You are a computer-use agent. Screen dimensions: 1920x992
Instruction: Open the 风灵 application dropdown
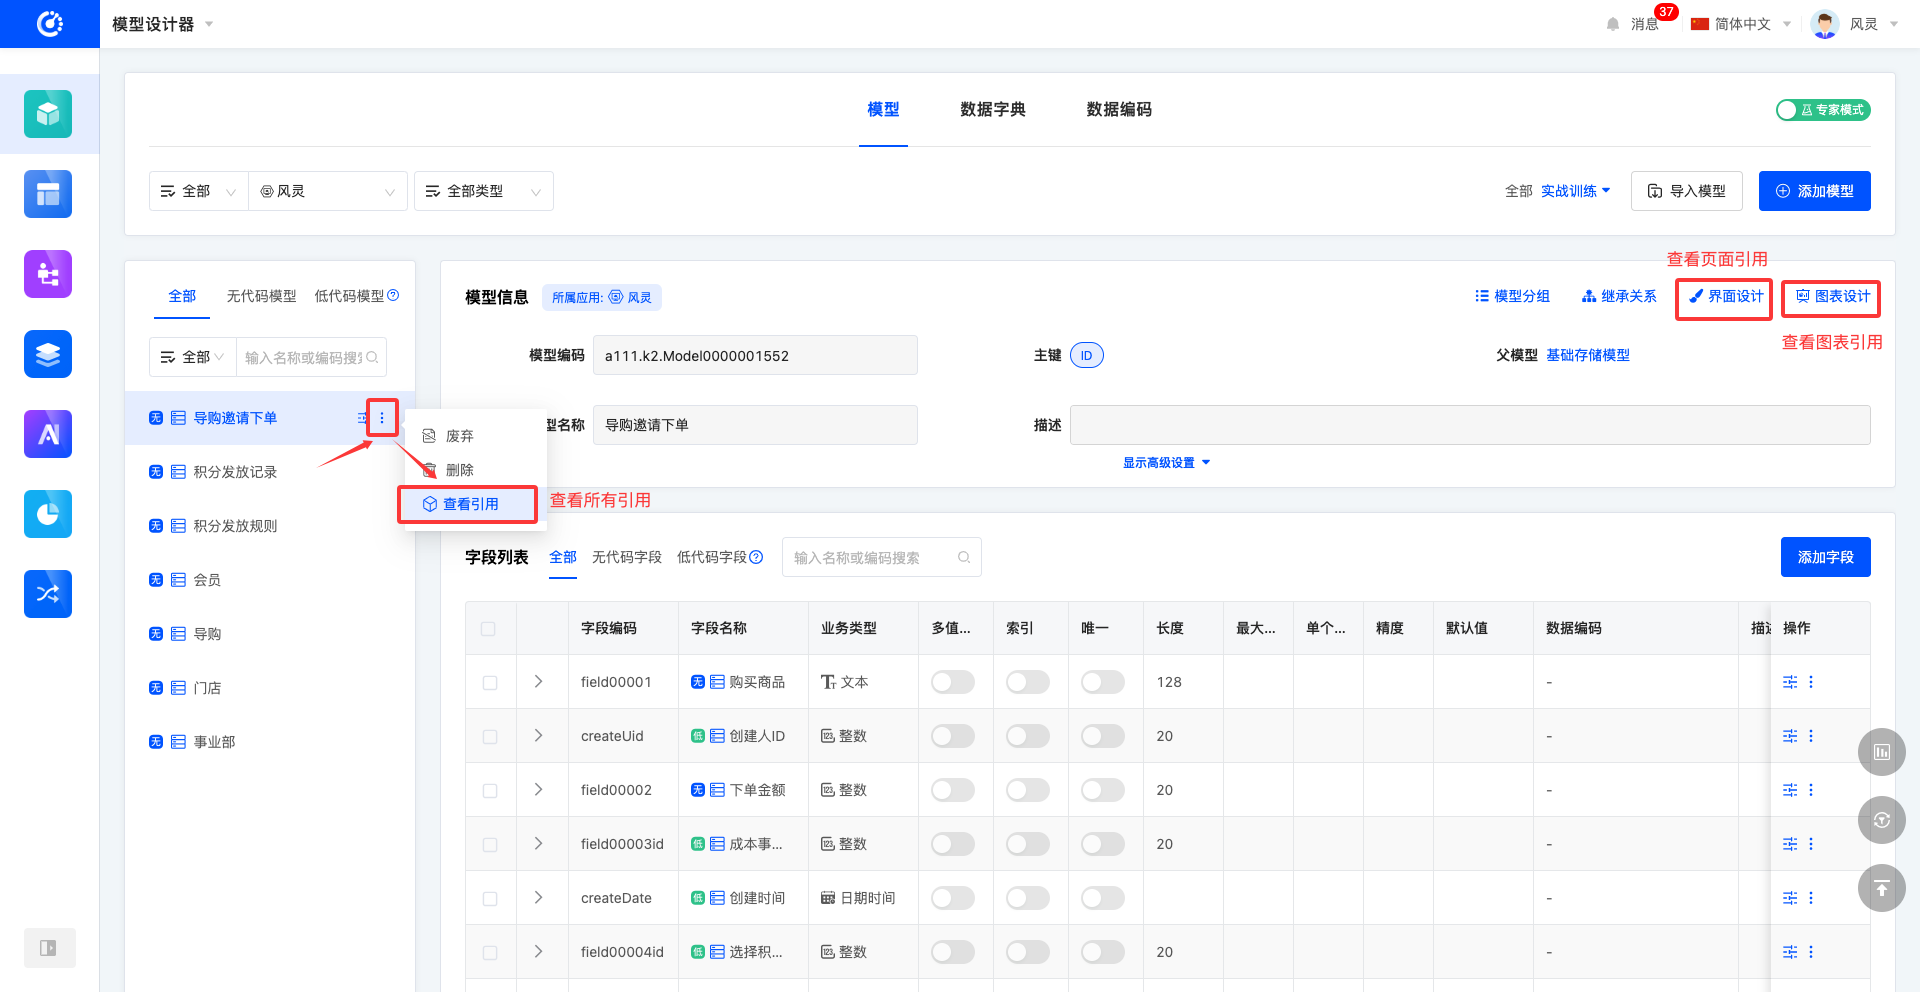click(328, 191)
